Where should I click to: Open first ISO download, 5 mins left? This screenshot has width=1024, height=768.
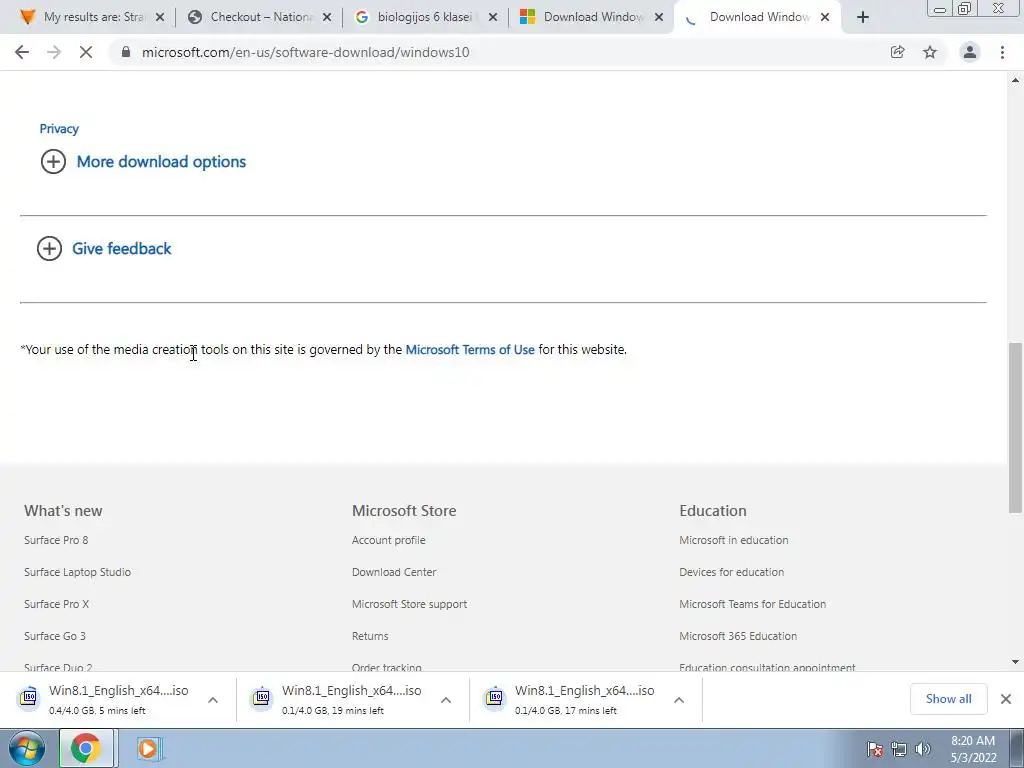pos(104,699)
